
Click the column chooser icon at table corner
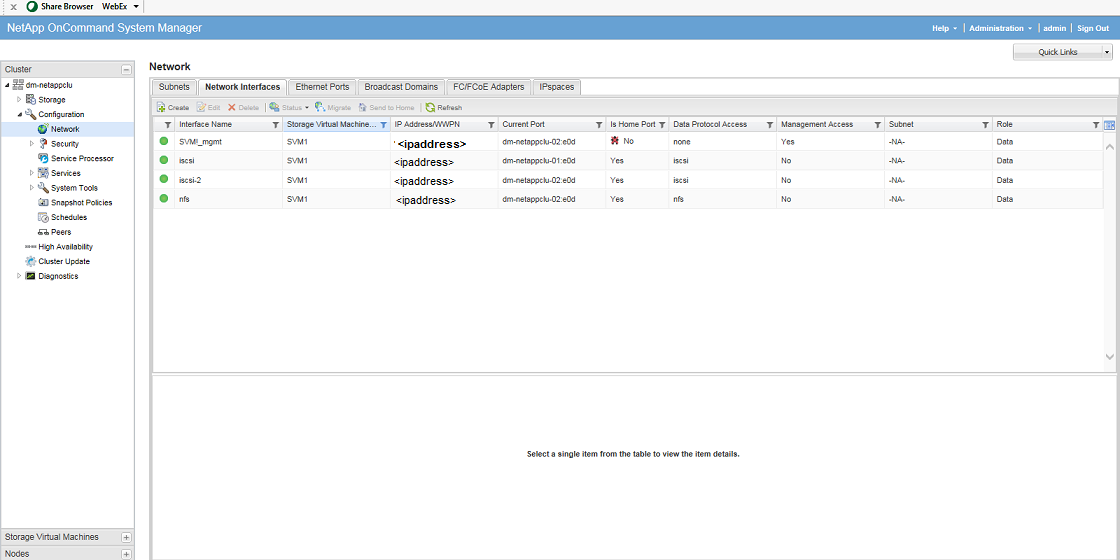[1109, 125]
